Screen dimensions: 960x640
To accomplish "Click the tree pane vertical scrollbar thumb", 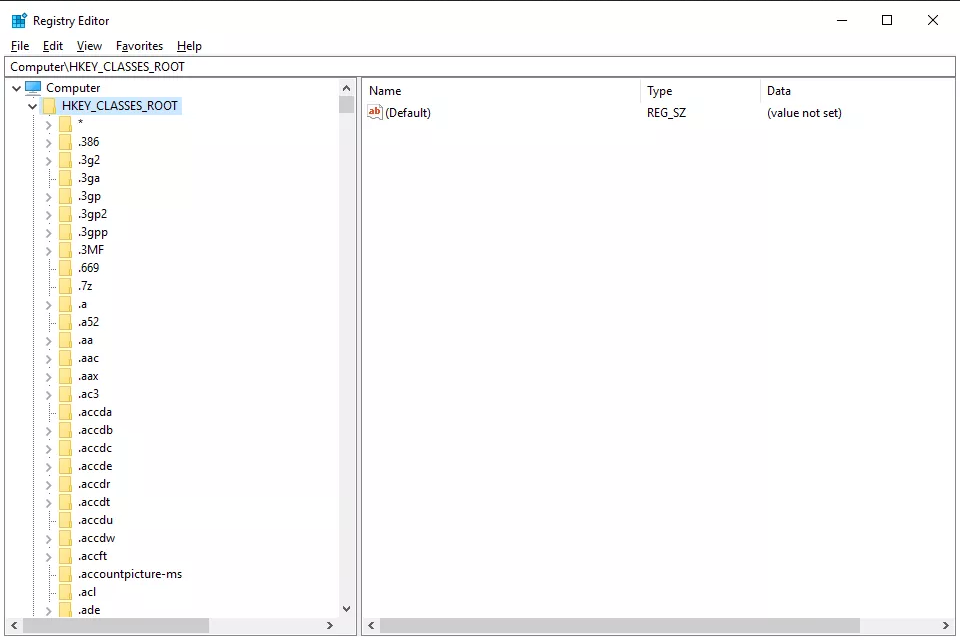I will pos(347,105).
